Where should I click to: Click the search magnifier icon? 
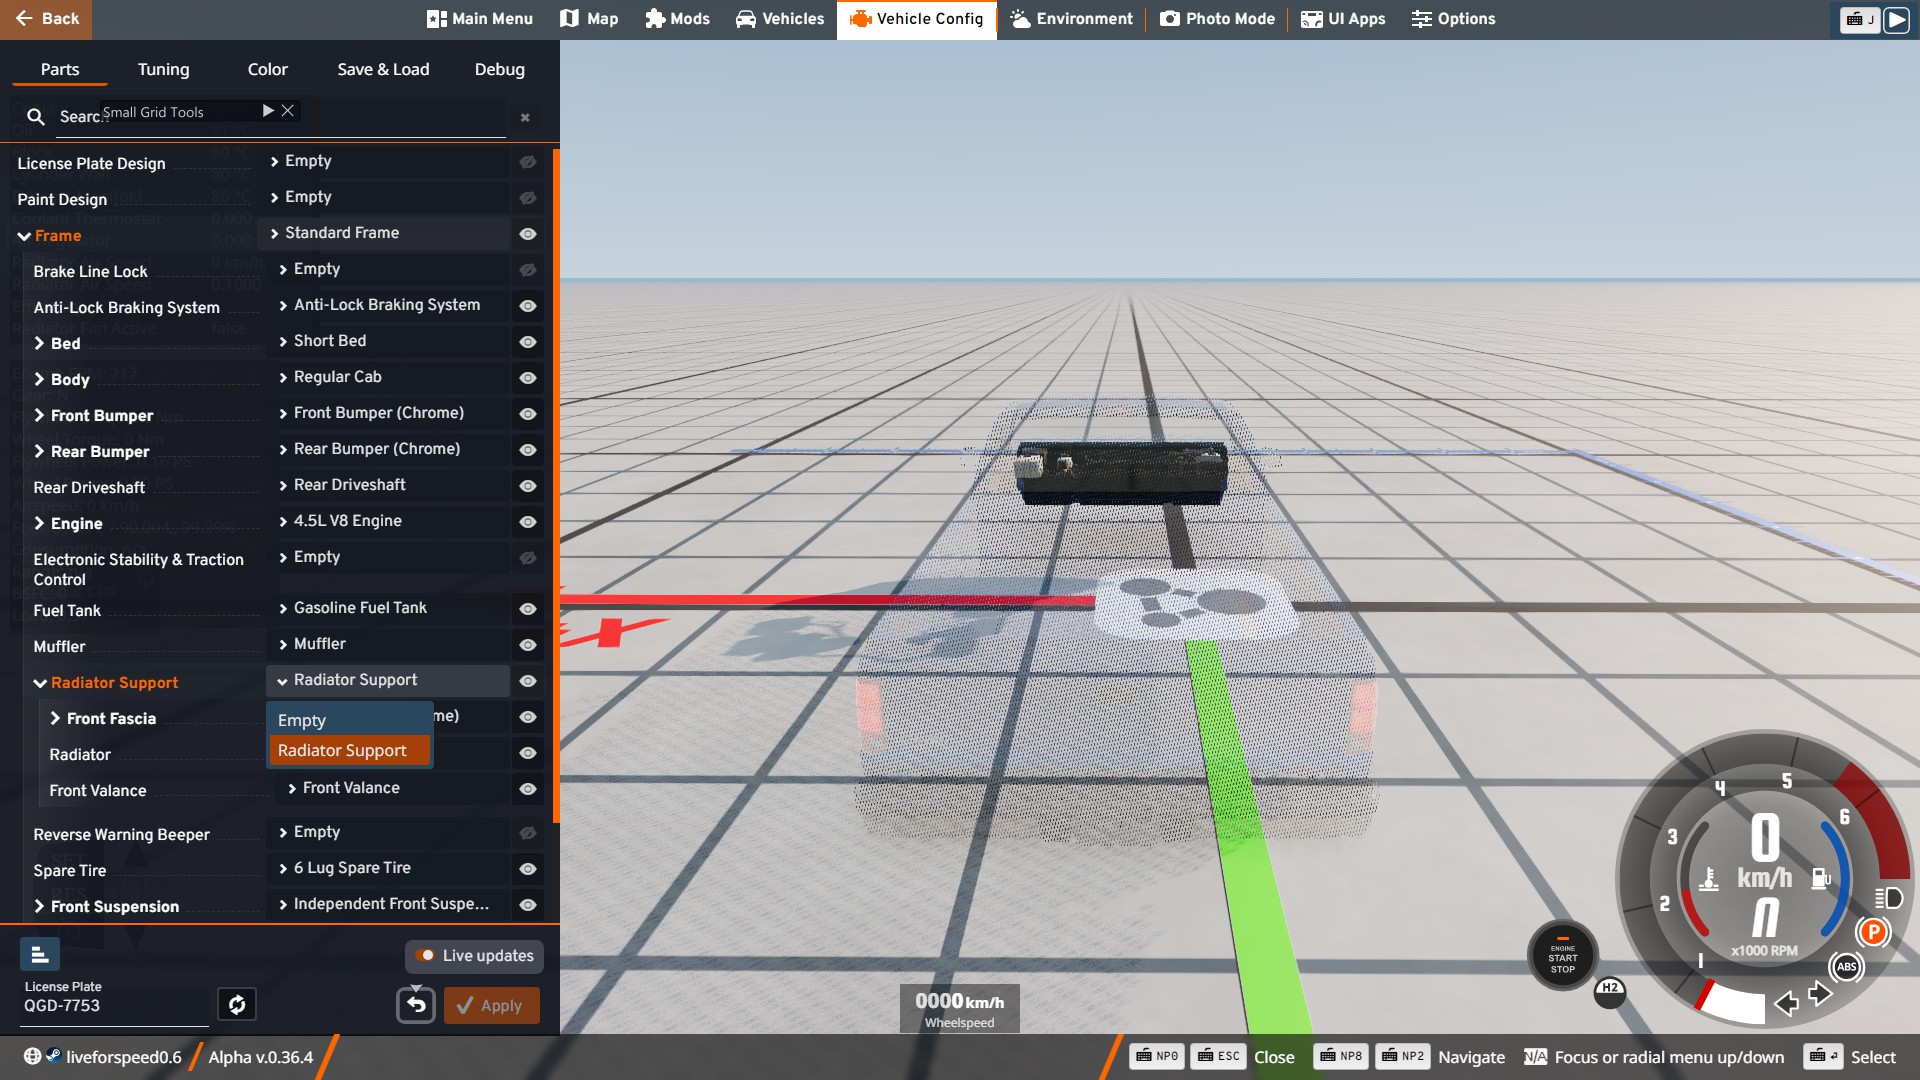(36, 117)
